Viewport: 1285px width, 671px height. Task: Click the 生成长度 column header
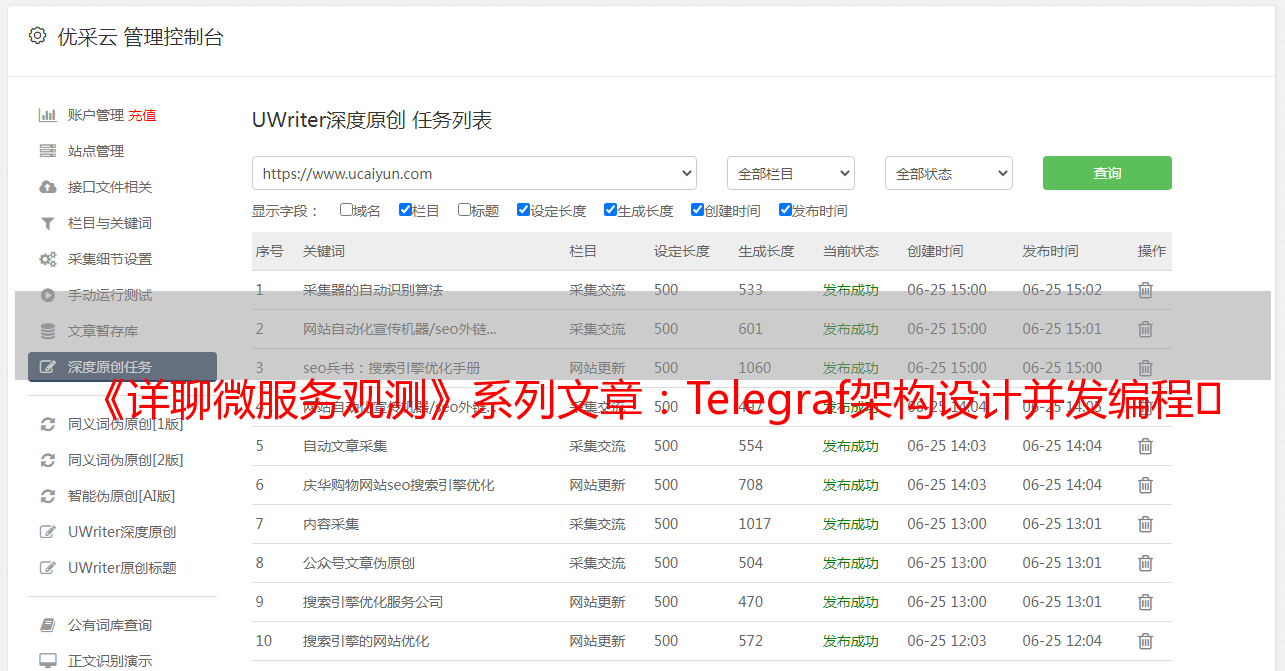(x=766, y=251)
